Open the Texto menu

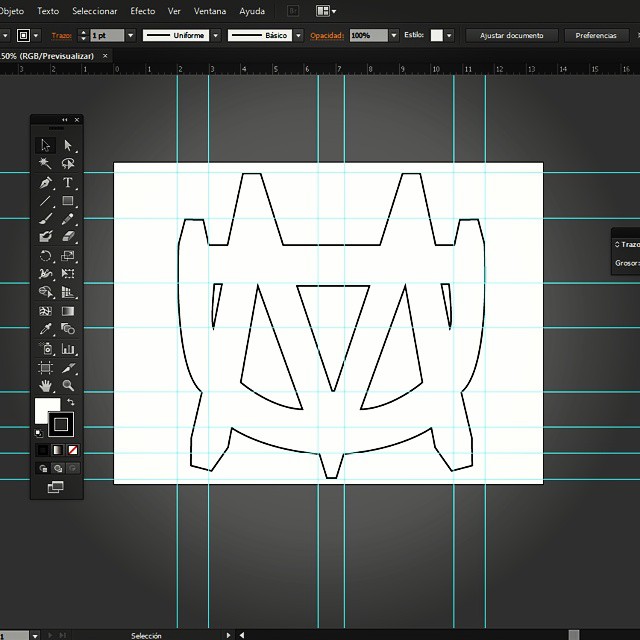[x=48, y=11]
